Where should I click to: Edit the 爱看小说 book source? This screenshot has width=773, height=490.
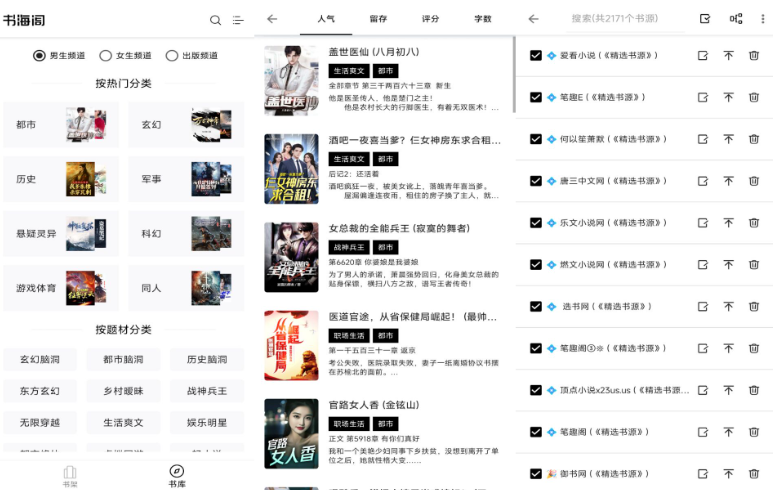(703, 56)
